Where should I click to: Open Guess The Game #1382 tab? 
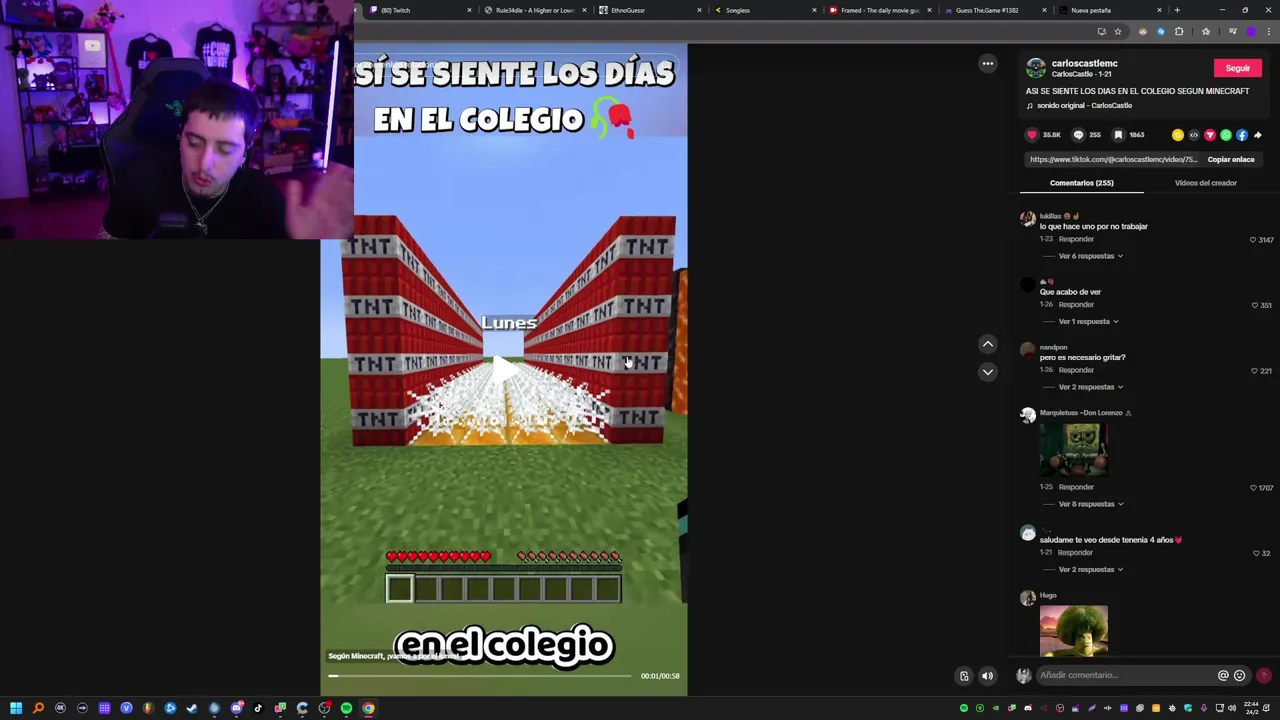pyautogui.click(x=994, y=10)
